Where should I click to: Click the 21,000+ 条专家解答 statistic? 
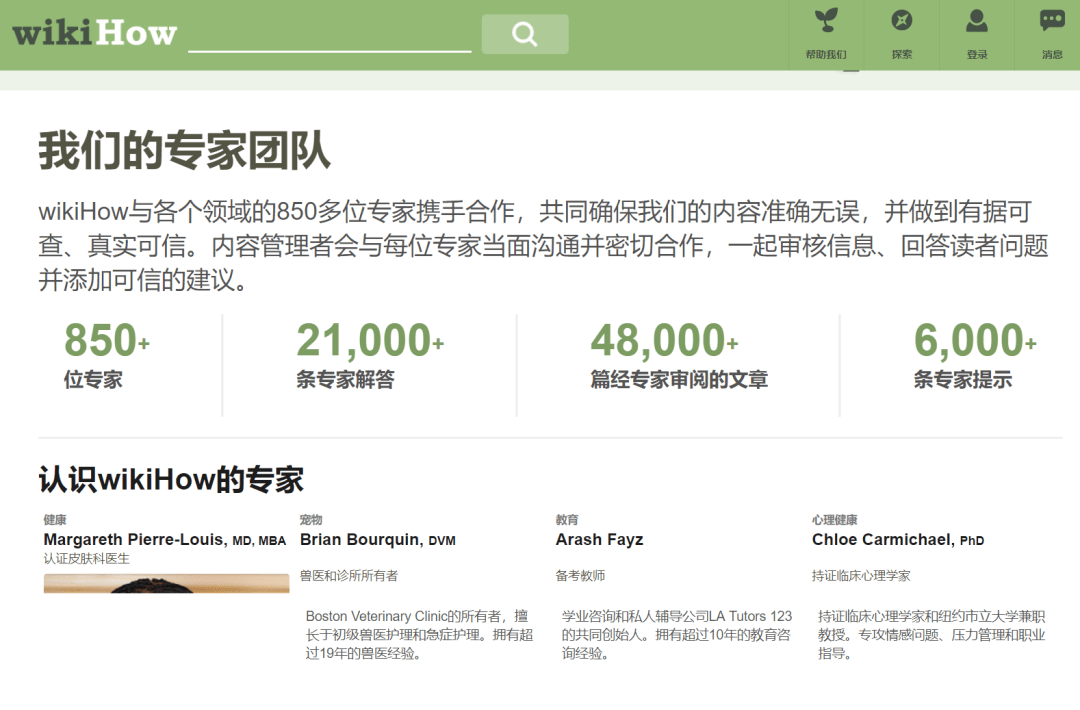coord(369,356)
